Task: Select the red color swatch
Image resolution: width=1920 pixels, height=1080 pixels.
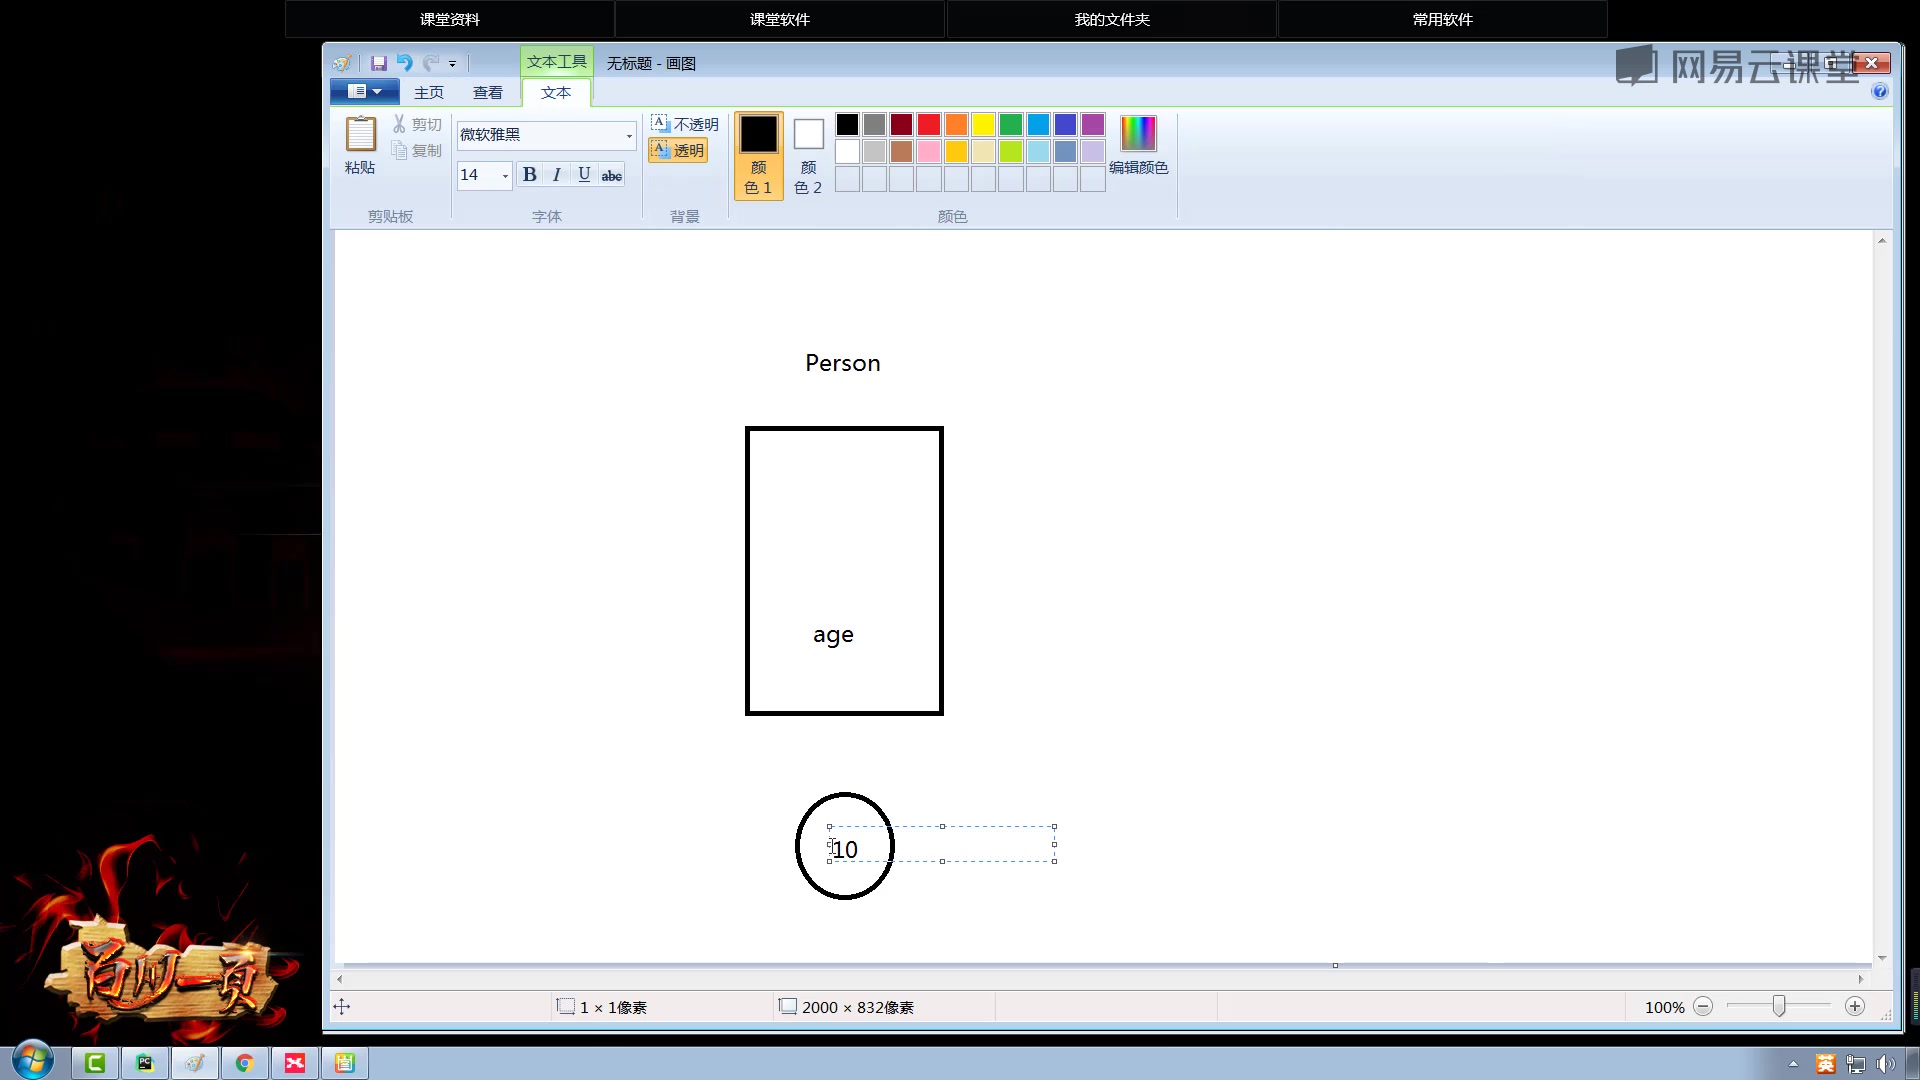Action: pos(928,124)
